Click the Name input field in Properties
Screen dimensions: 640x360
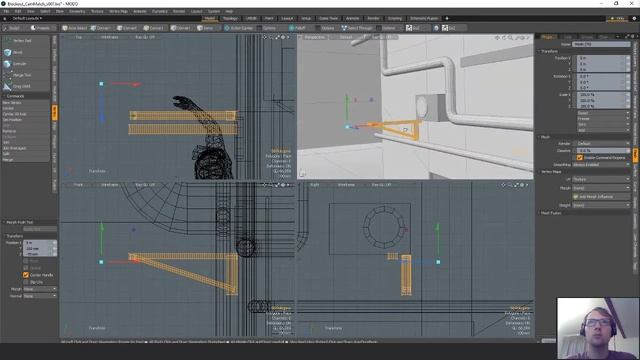(x=601, y=44)
